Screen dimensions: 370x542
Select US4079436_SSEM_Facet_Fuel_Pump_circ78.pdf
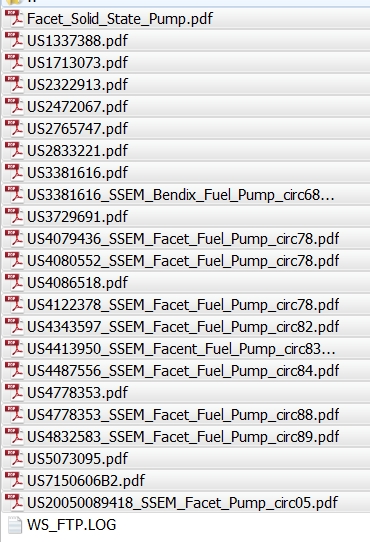pos(186,239)
